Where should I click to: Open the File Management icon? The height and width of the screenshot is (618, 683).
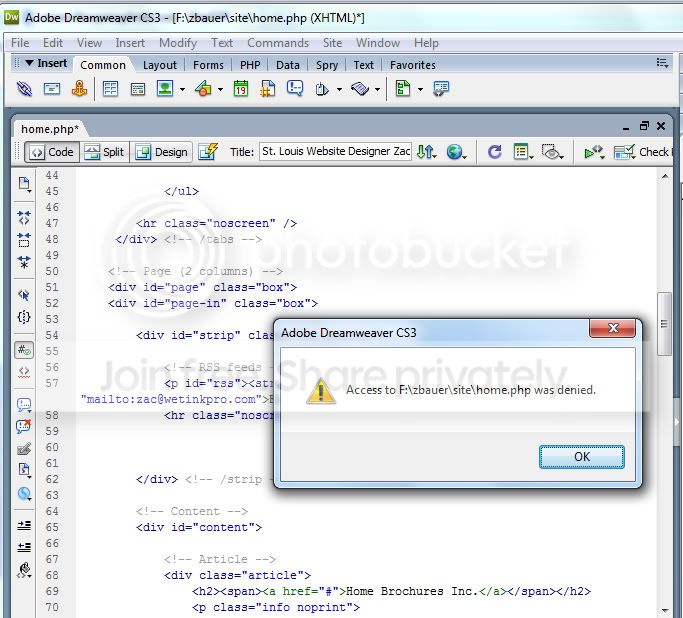pos(426,152)
